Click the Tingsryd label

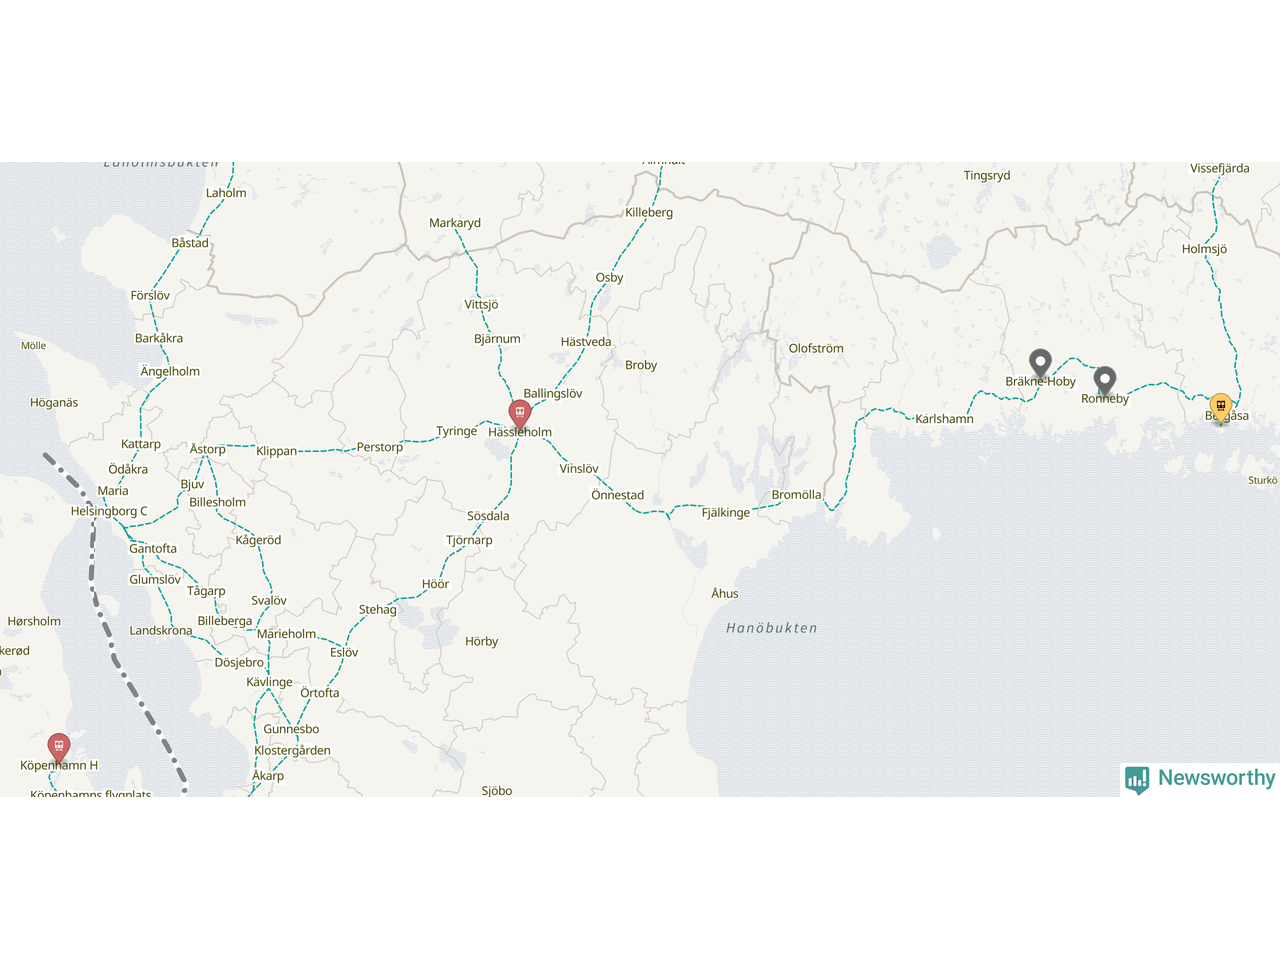click(x=987, y=176)
